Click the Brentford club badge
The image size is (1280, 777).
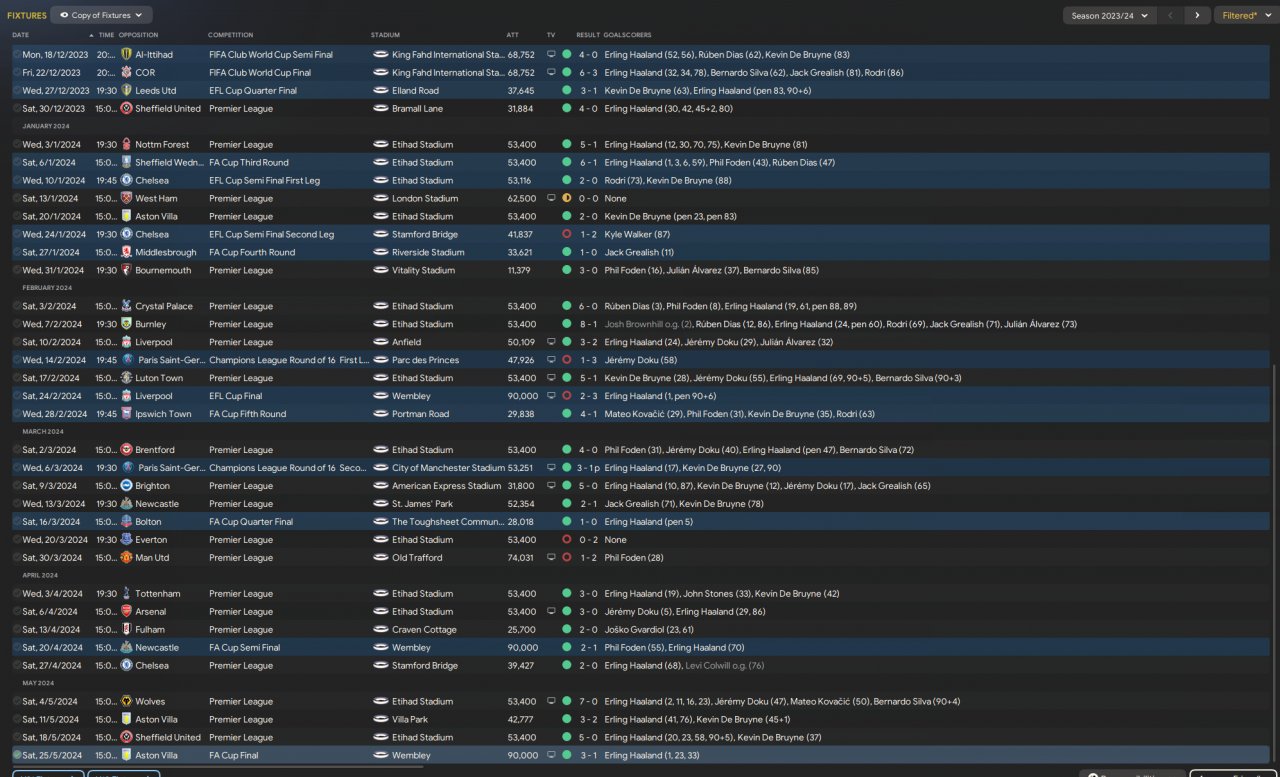127,450
